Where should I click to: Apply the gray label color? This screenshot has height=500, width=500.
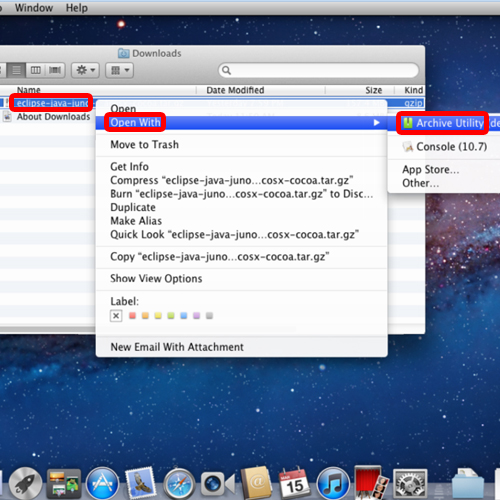point(209,315)
